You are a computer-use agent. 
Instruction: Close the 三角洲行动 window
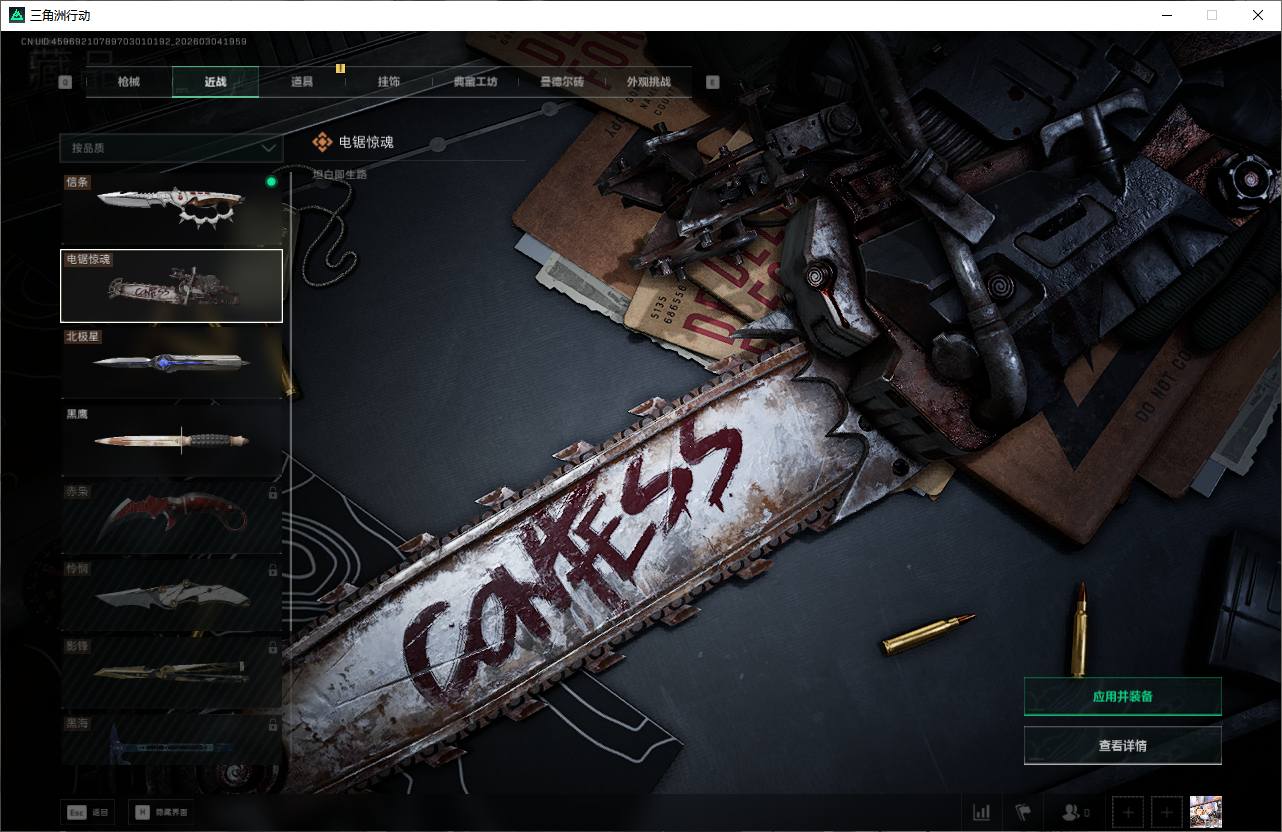(x=1258, y=15)
